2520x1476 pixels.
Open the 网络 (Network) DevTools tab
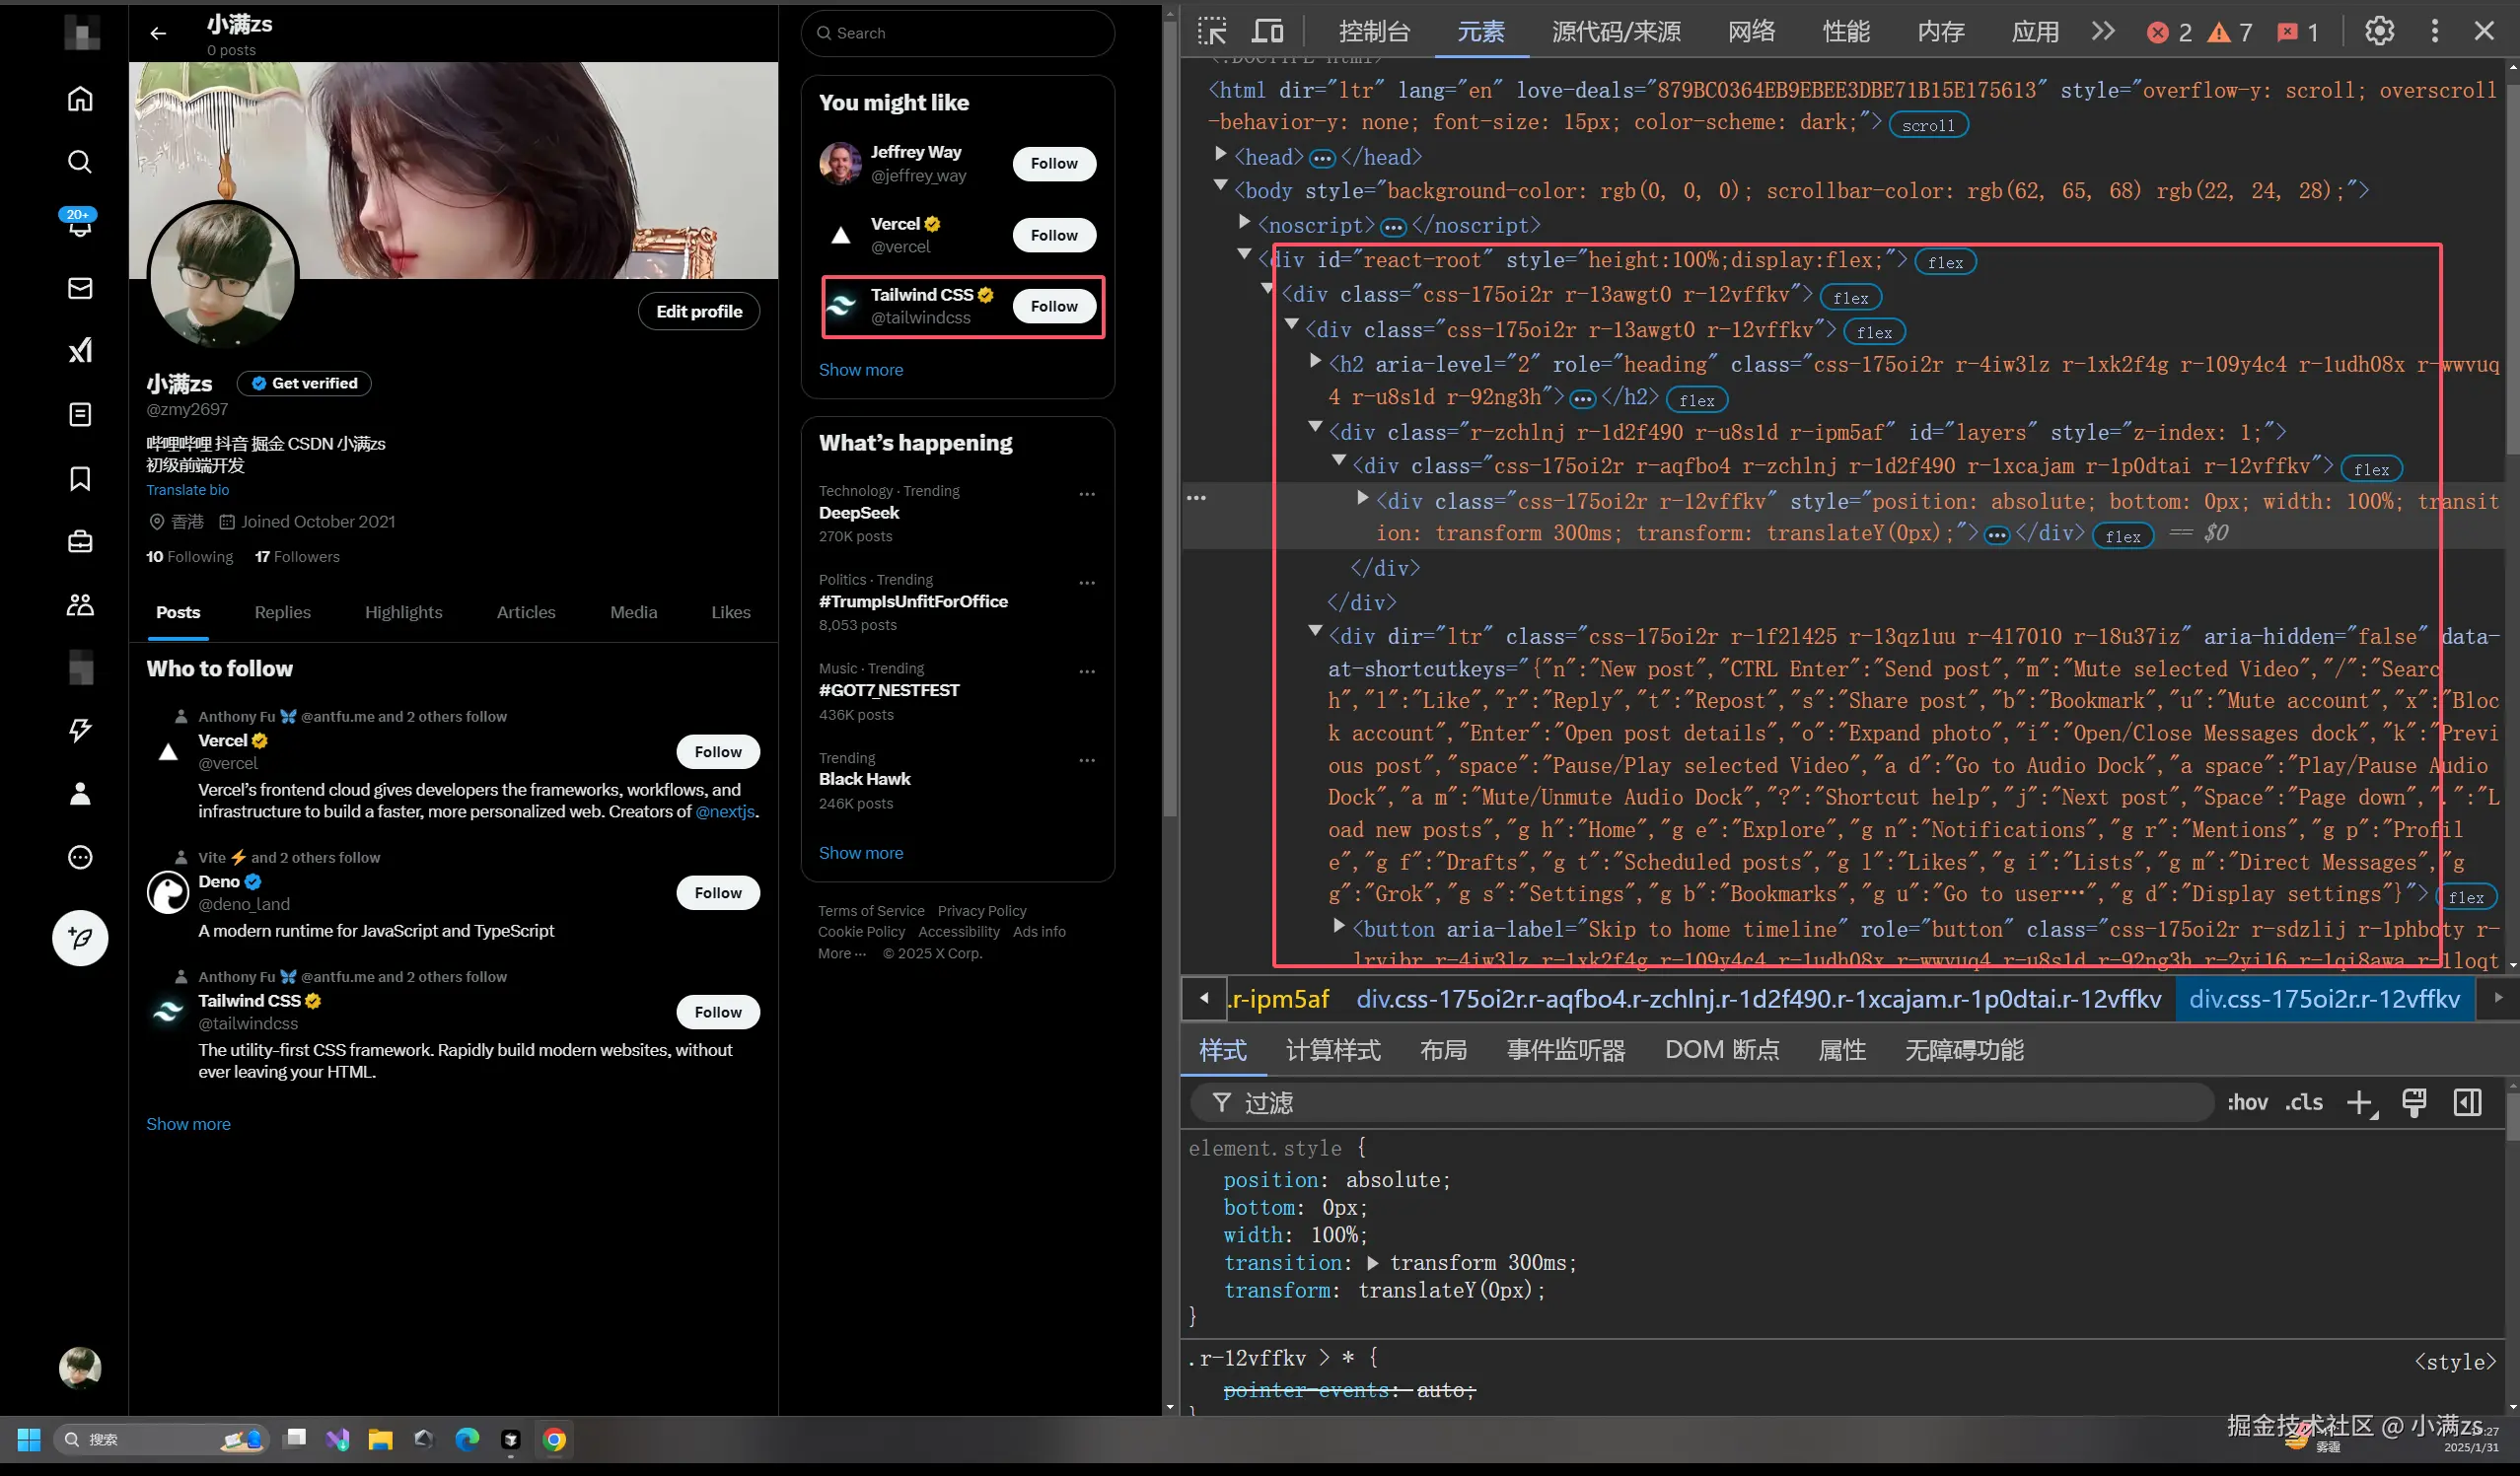point(1751,32)
